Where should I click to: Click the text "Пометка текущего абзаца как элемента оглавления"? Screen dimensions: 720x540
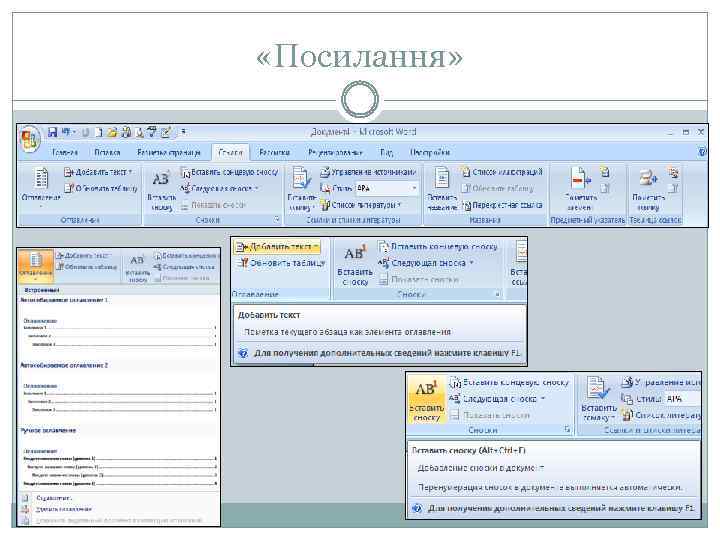click(x=347, y=332)
